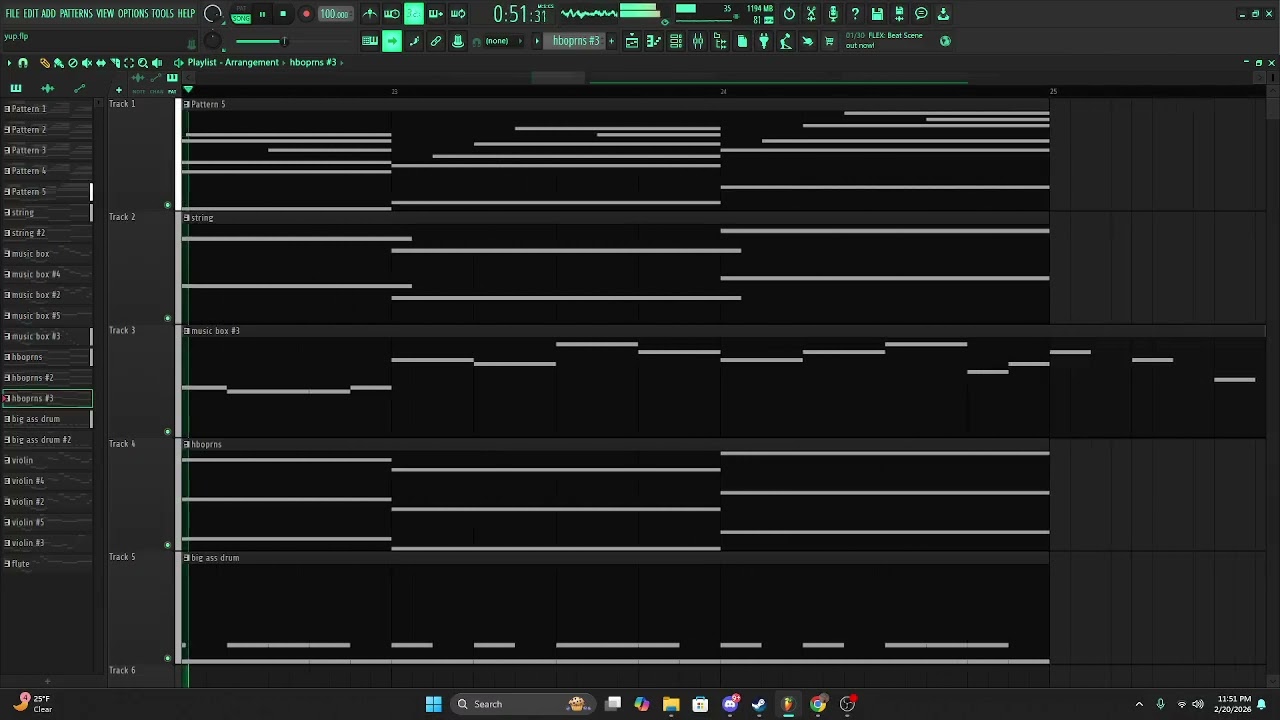Click the Arrangement breadcrumb in playlist title
This screenshot has height=720, width=1280.
(252, 63)
